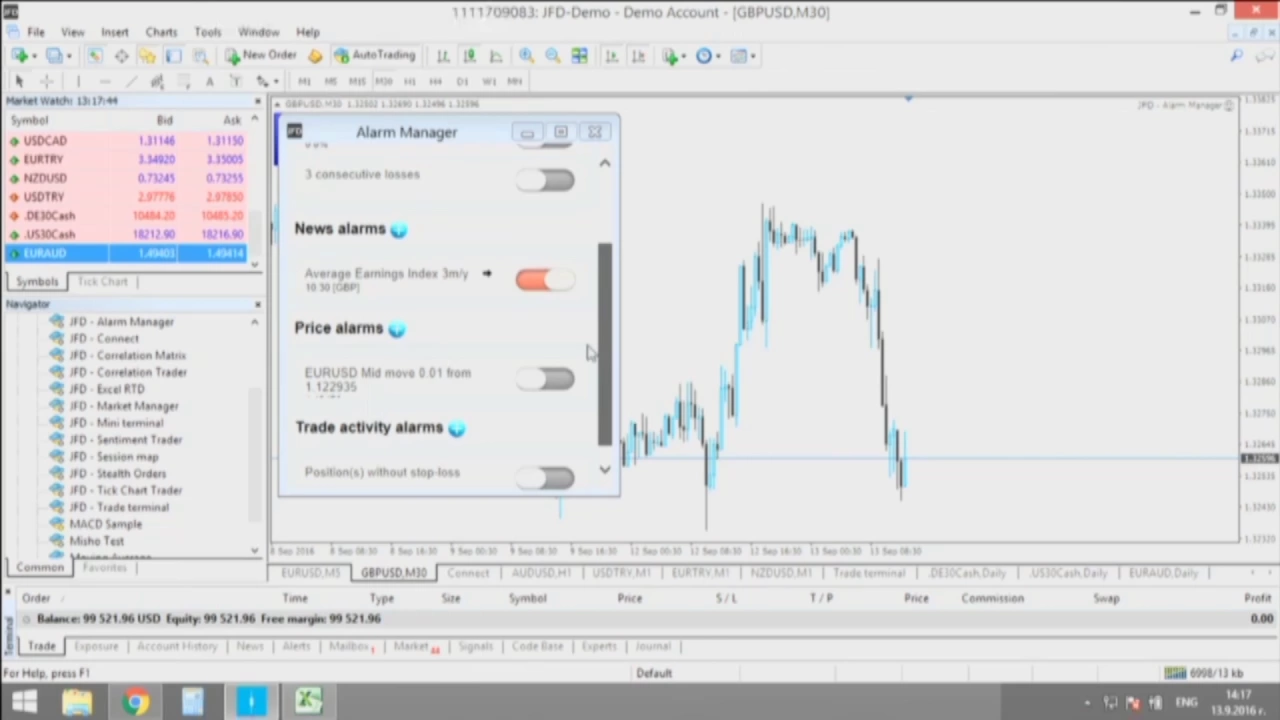Set timeframe to M5
The height and width of the screenshot is (720, 1280).
pyautogui.click(x=331, y=81)
